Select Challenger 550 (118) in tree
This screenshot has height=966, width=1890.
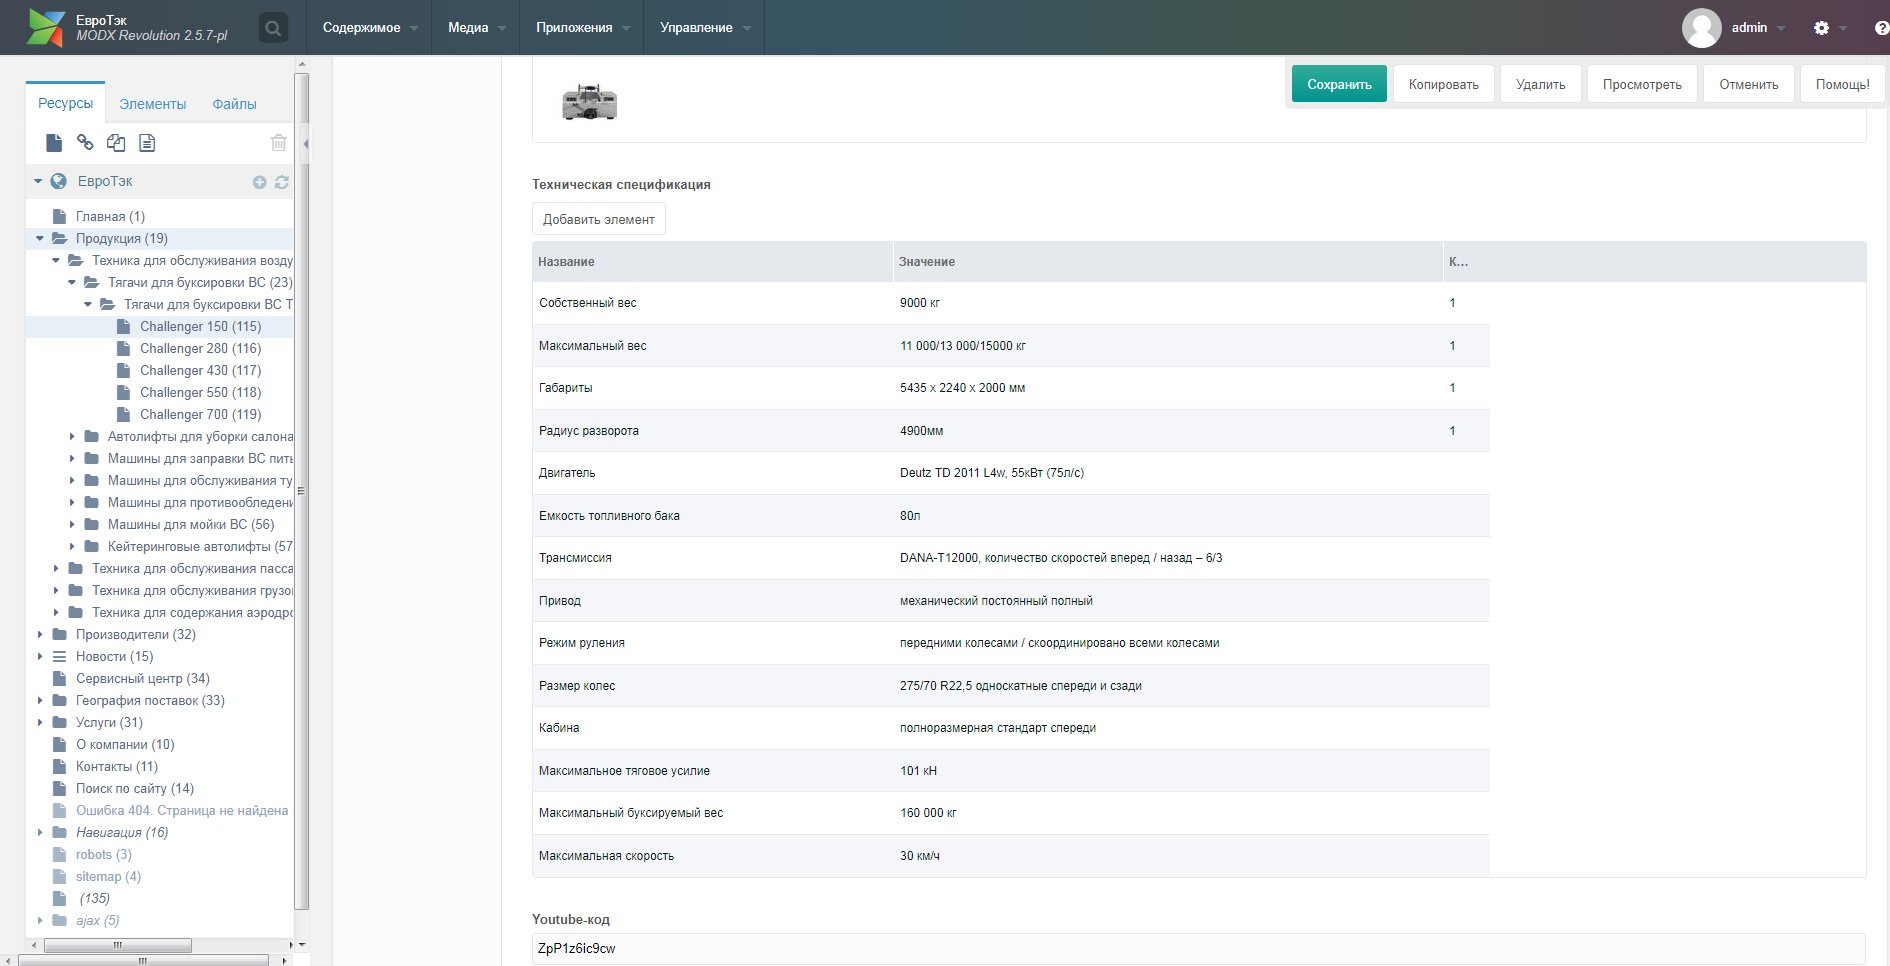point(200,392)
